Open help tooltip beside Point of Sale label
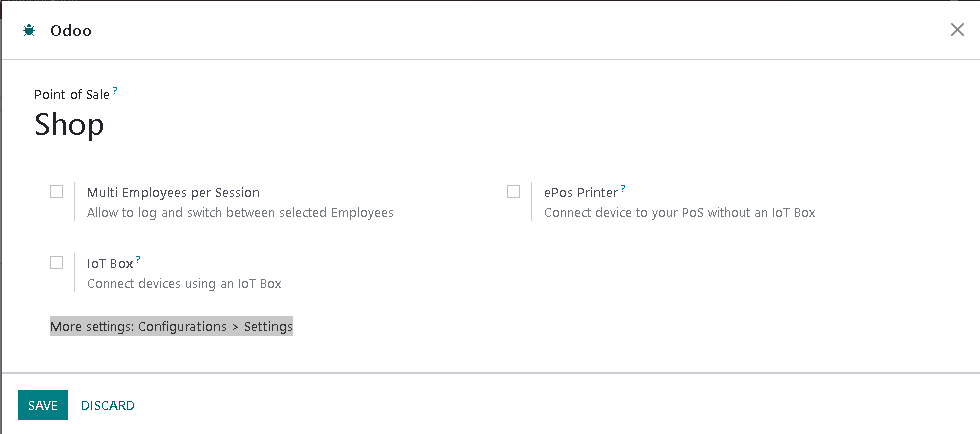The image size is (980, 434). click(x=115, y=91)
